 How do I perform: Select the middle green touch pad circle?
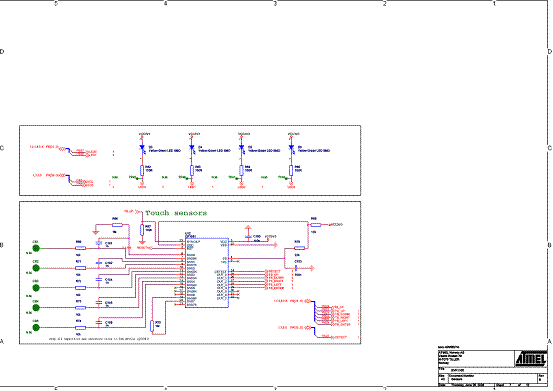point(36,288)
